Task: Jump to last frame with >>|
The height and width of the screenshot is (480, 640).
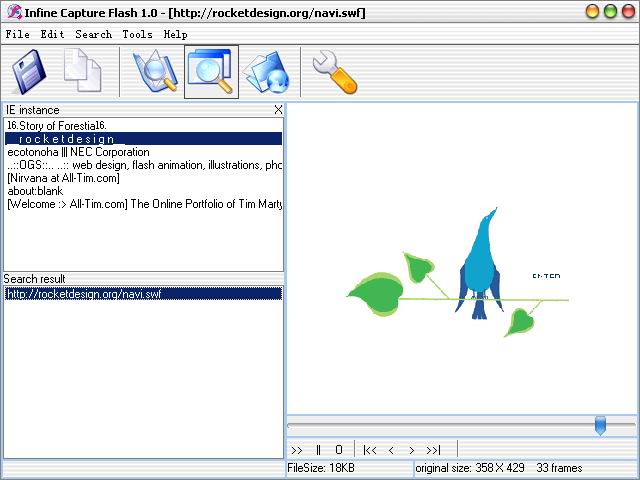Action: (433, 450)
